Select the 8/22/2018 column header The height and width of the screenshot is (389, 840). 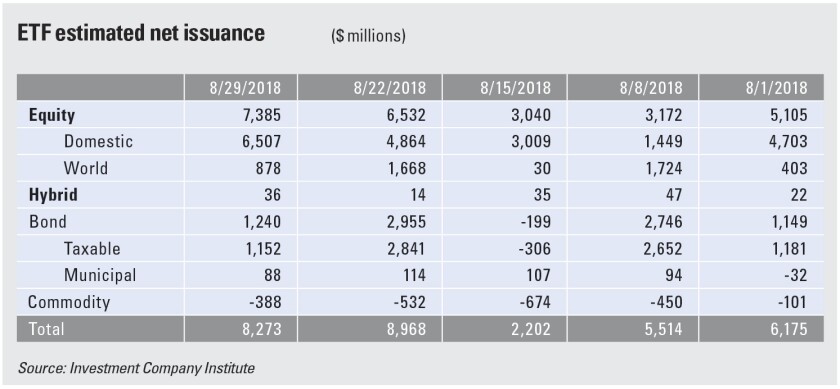[x=389, y=87]
